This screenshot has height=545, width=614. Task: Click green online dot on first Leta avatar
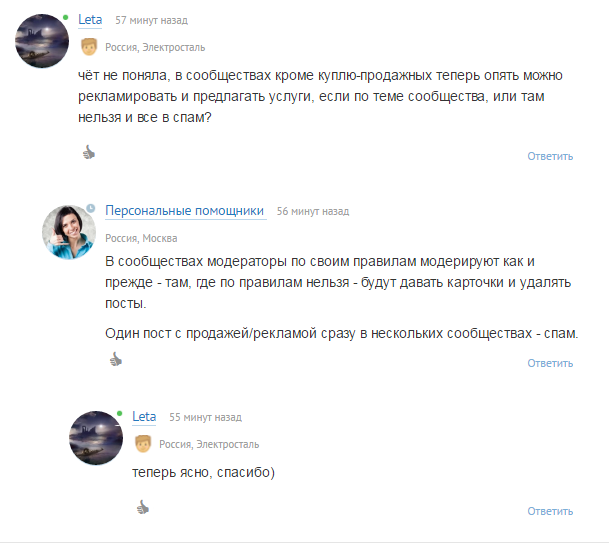click(65, 17)
